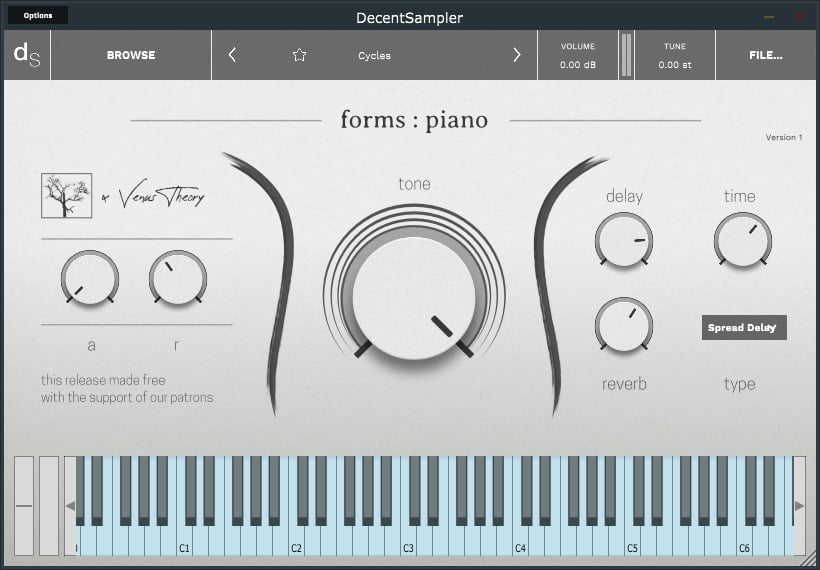This screenshot has width=820, height=570.
Task: Open the Spread Delay type dropdown
Action: pyautogui.click(x=743, y=328)
